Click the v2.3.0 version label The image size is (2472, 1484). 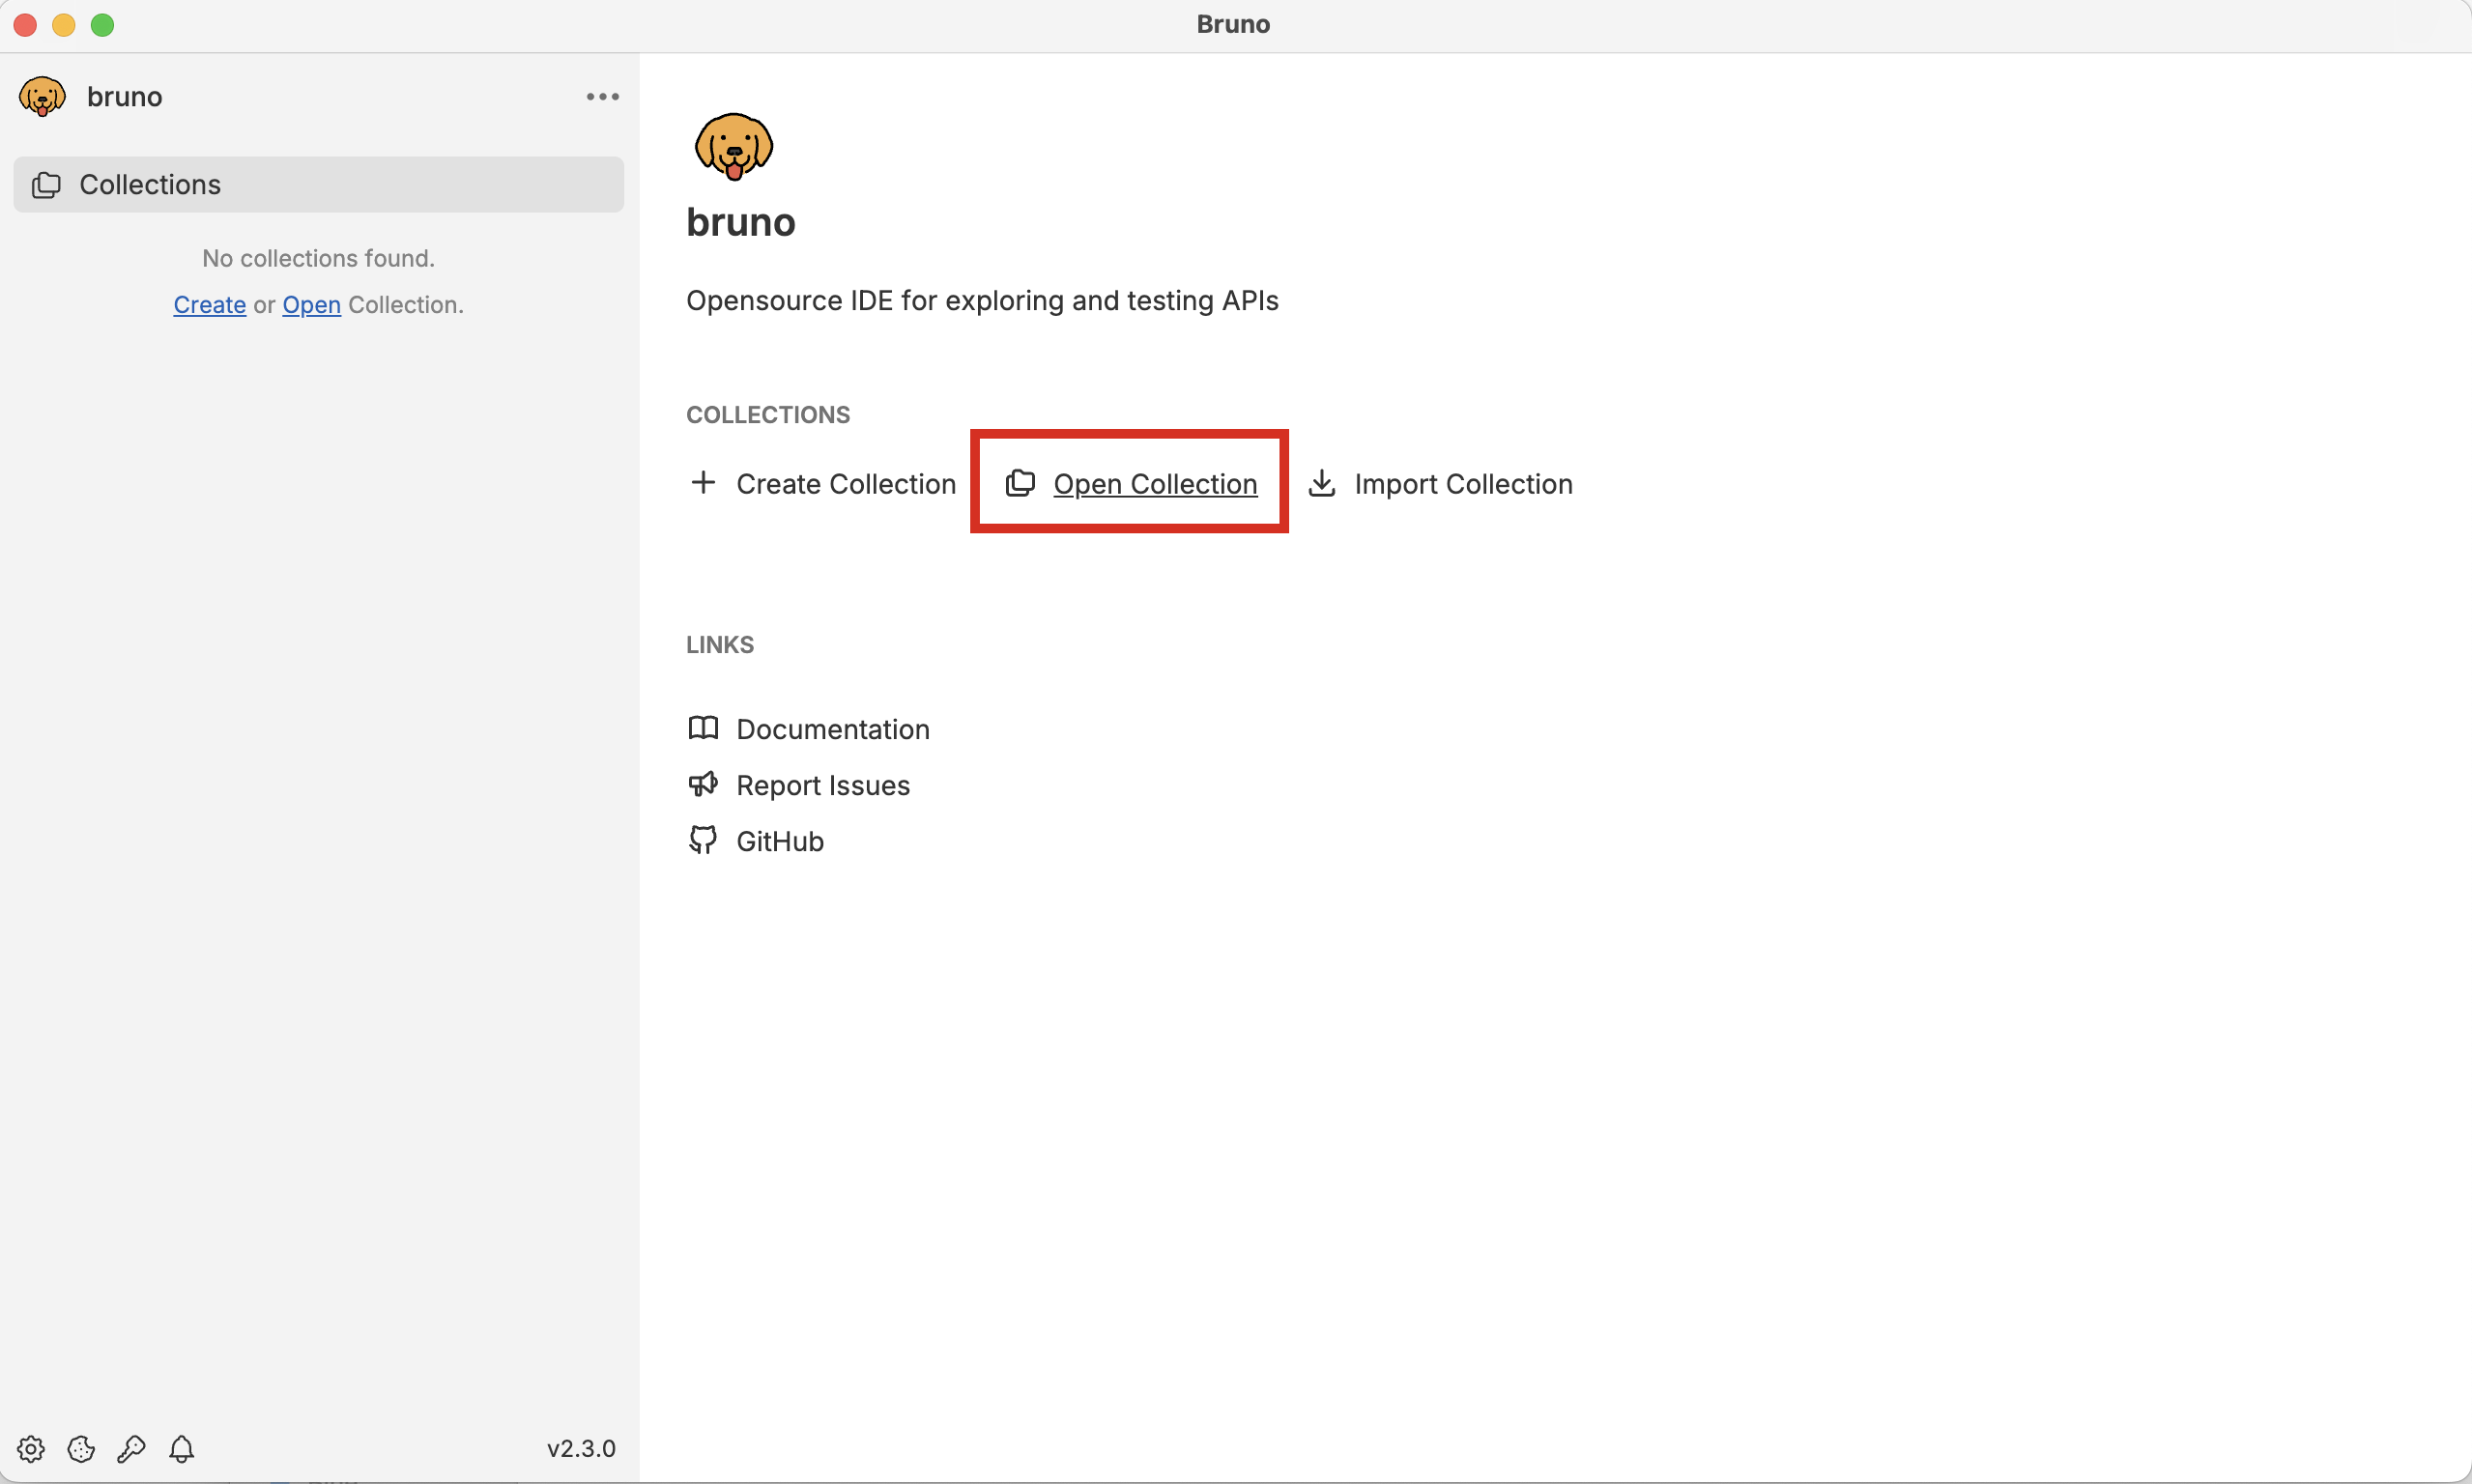tap(581, 1449)
